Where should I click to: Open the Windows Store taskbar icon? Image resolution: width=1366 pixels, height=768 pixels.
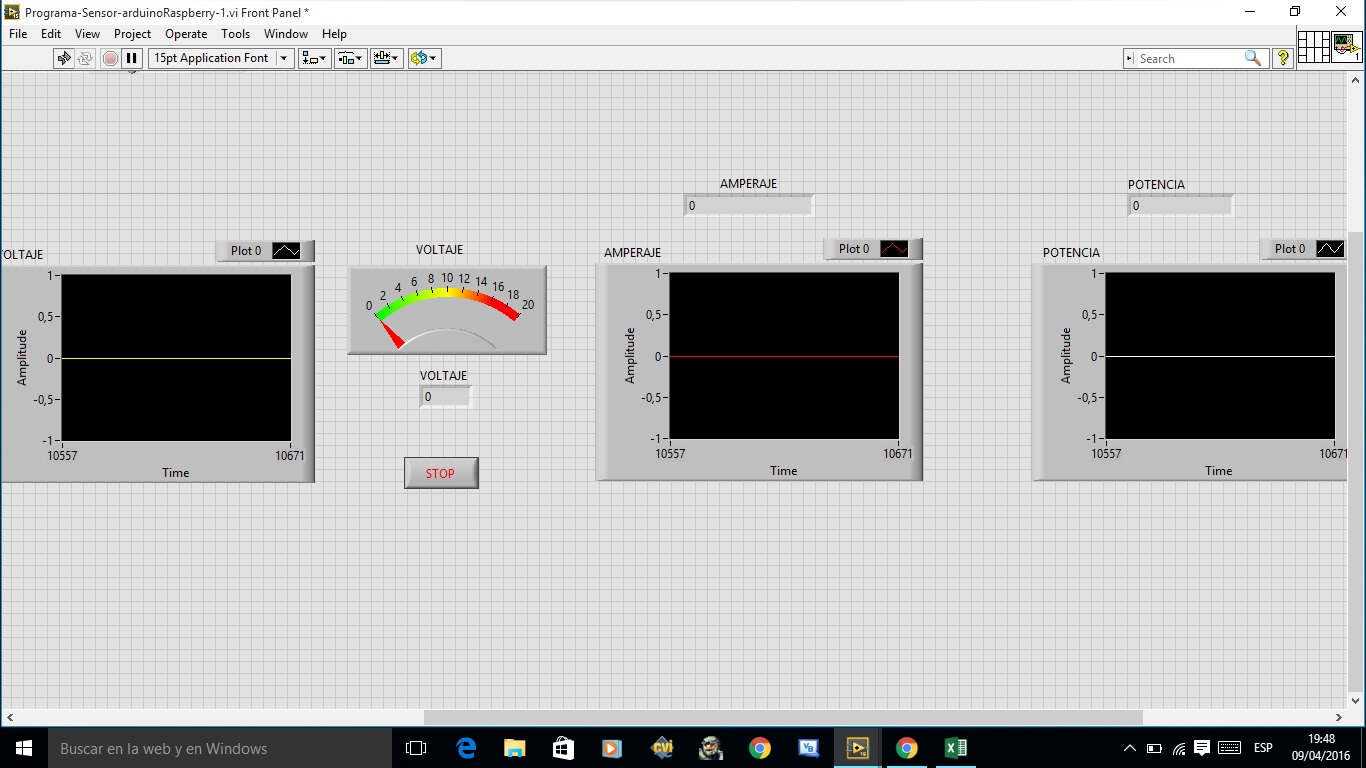tap(563, 748)
